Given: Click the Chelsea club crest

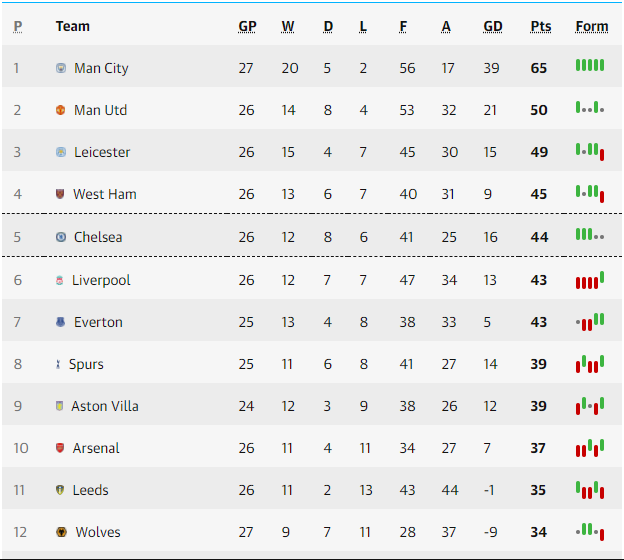Looking at the screenshot, I should 61,237.
